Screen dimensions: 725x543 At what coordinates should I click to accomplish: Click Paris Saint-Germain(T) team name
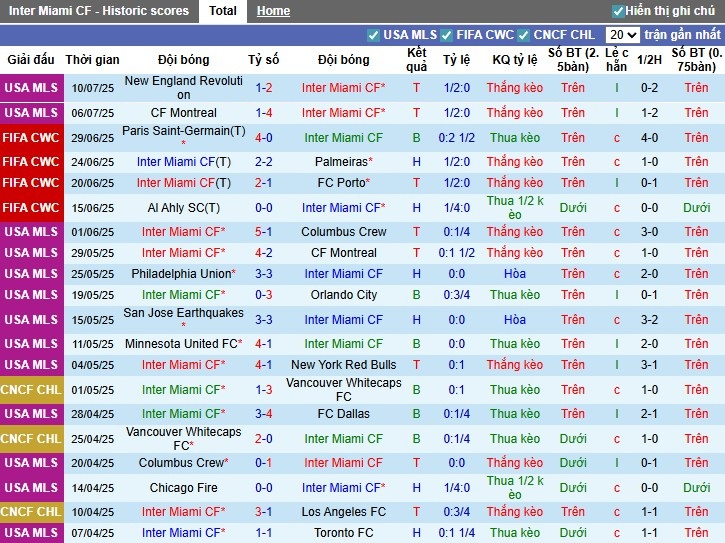[x=184, y=131]
